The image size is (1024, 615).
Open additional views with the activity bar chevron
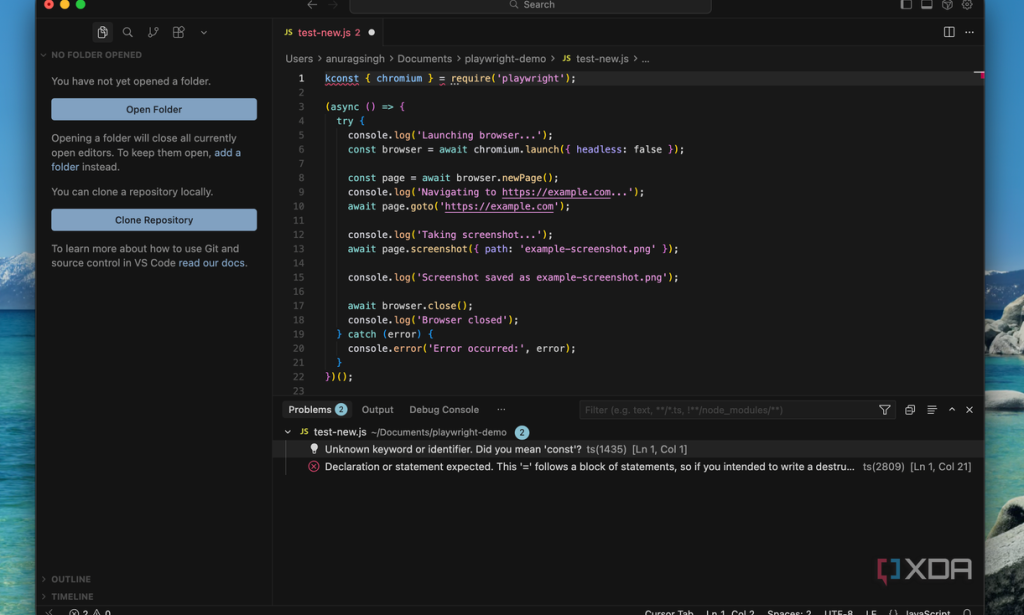point(203,32)
